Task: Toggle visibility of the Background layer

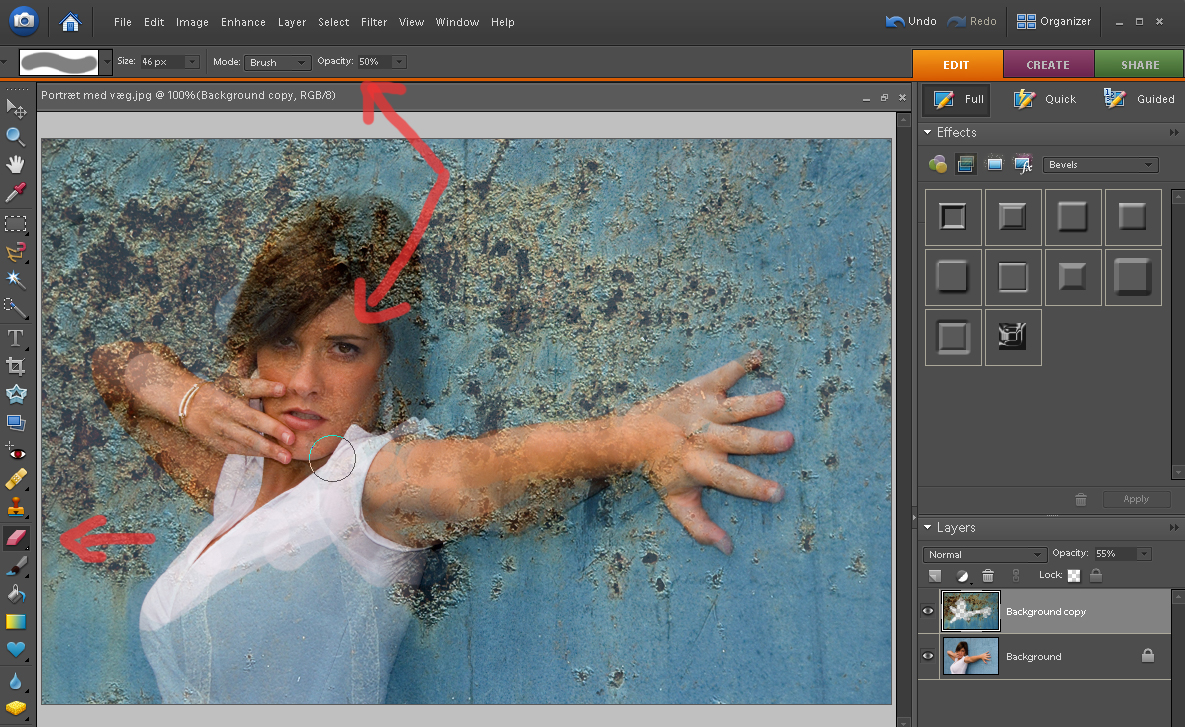Action: 928,656
